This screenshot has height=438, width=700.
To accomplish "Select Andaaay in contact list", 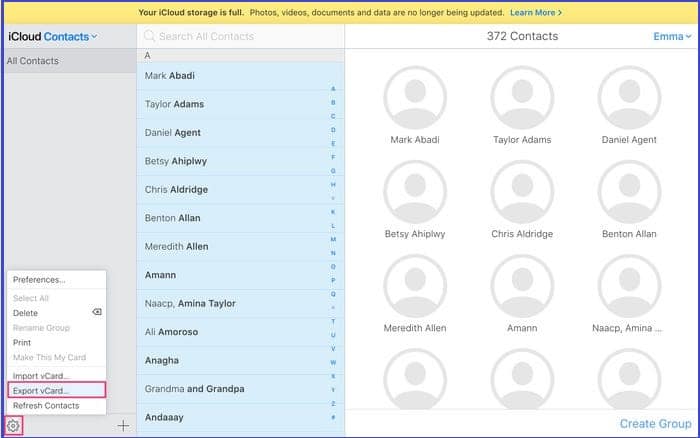I will point(240,417).
